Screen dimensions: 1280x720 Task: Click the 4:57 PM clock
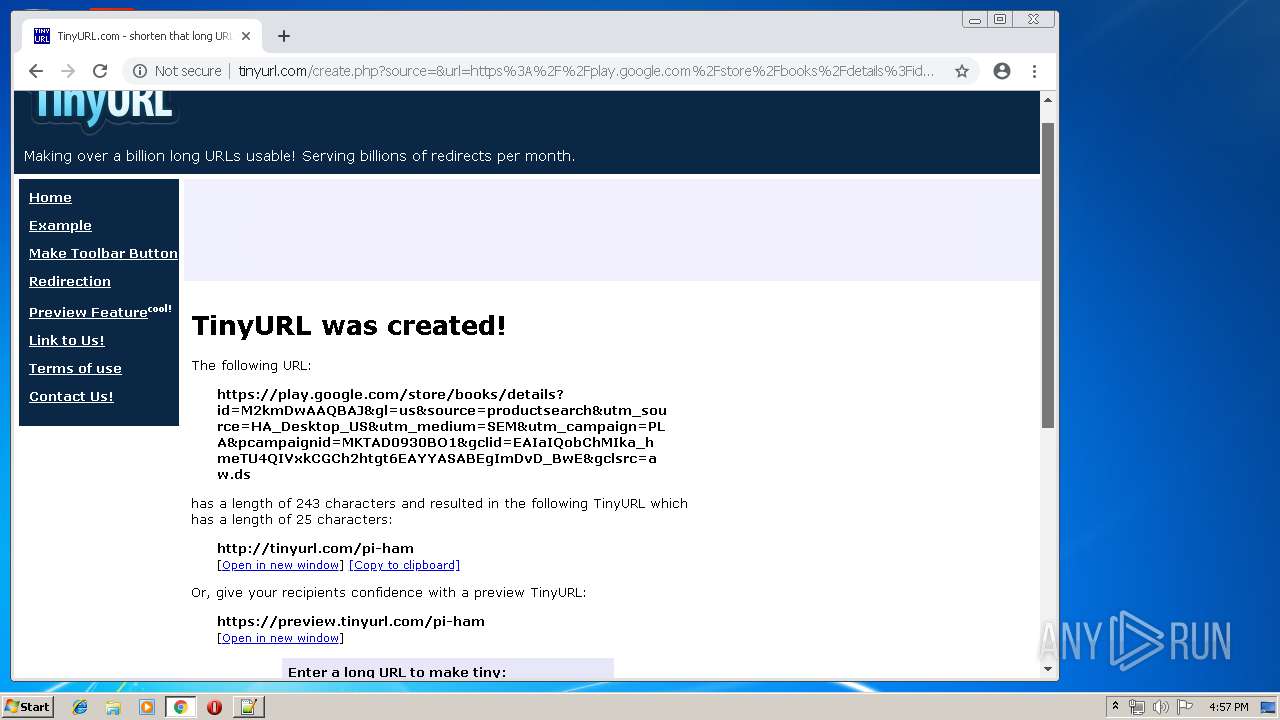tap(1229, 707)
